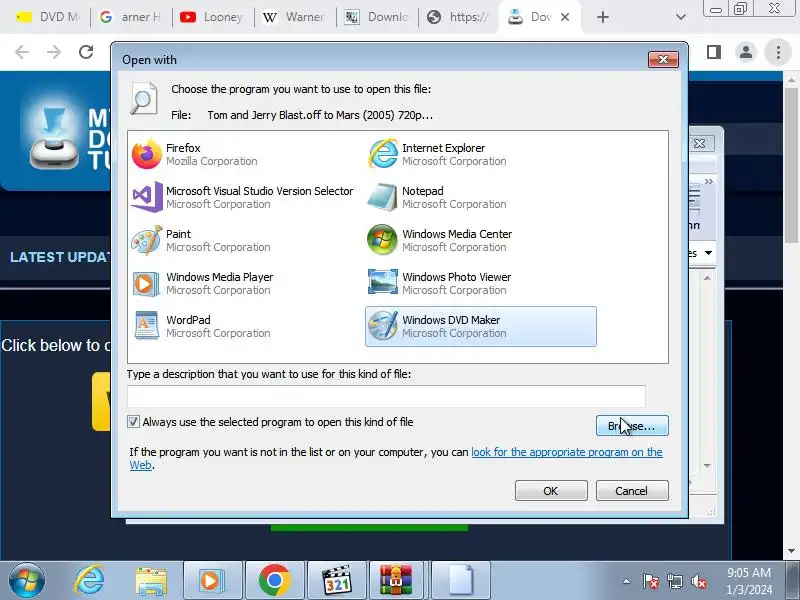This screenshot has width=800, height=600.
Task: Select the WordPad program icon
Action: pos(147,326)
